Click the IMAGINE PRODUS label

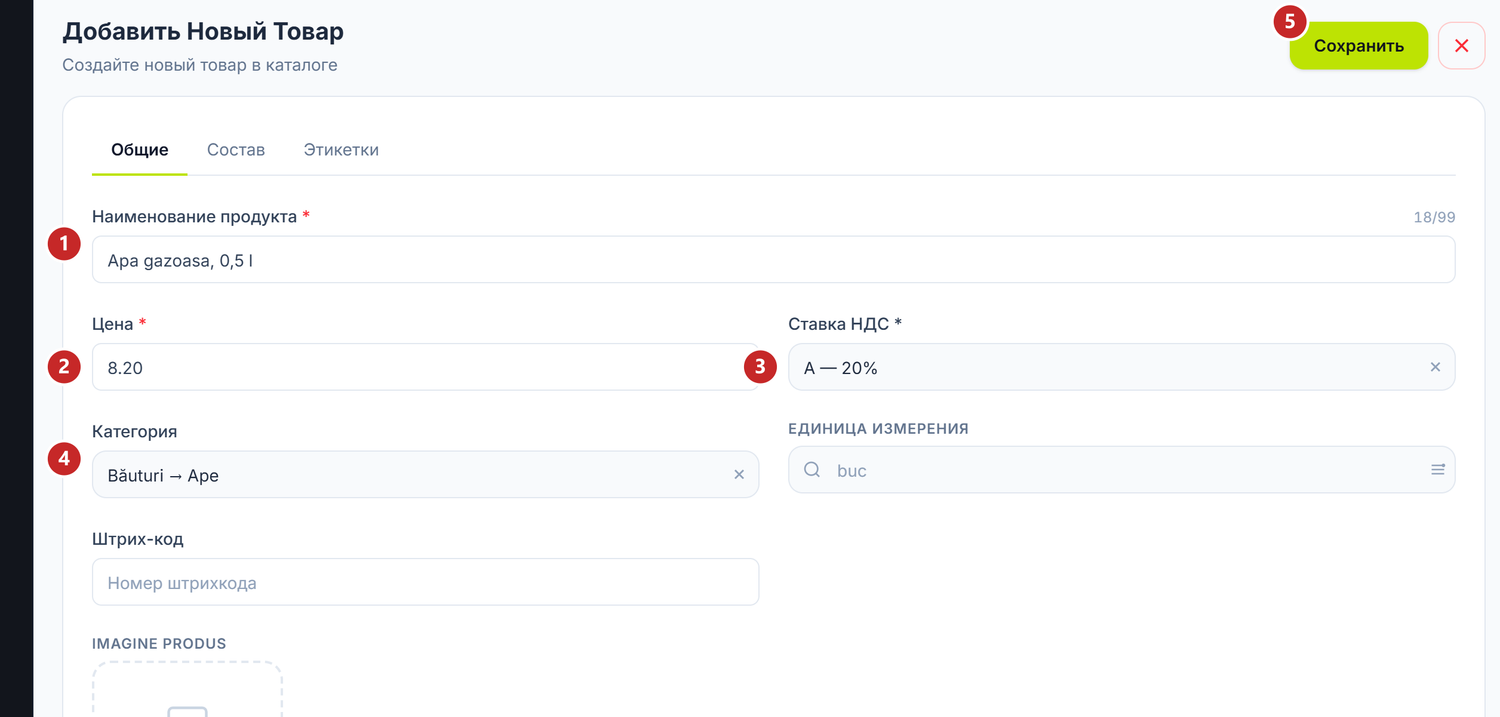point(159,643)
